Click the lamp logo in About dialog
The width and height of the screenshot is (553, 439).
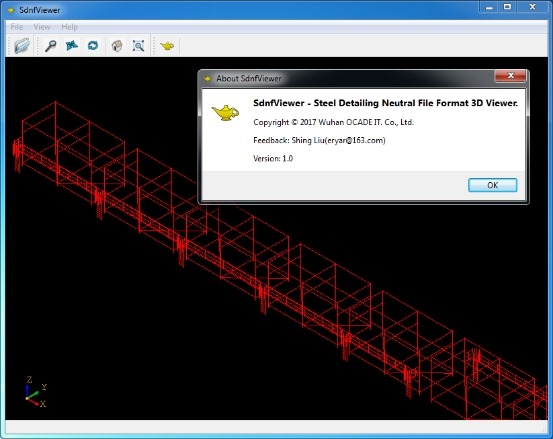pos(225,112)
